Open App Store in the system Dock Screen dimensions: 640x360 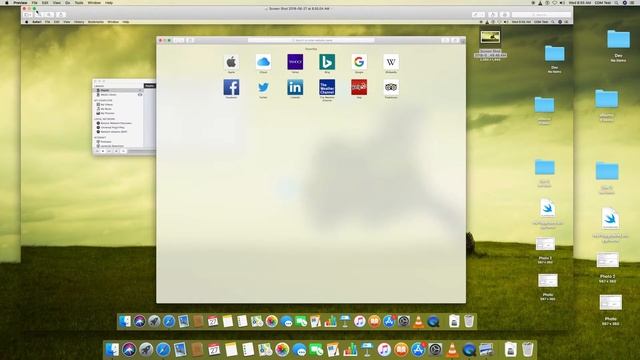point(418,350)
